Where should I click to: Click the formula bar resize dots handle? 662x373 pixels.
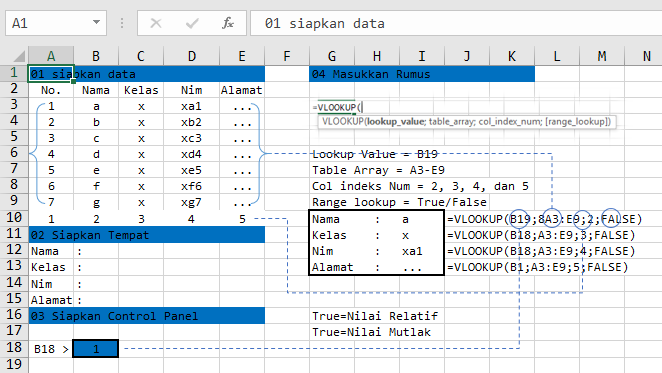click(x=122, y=23)
